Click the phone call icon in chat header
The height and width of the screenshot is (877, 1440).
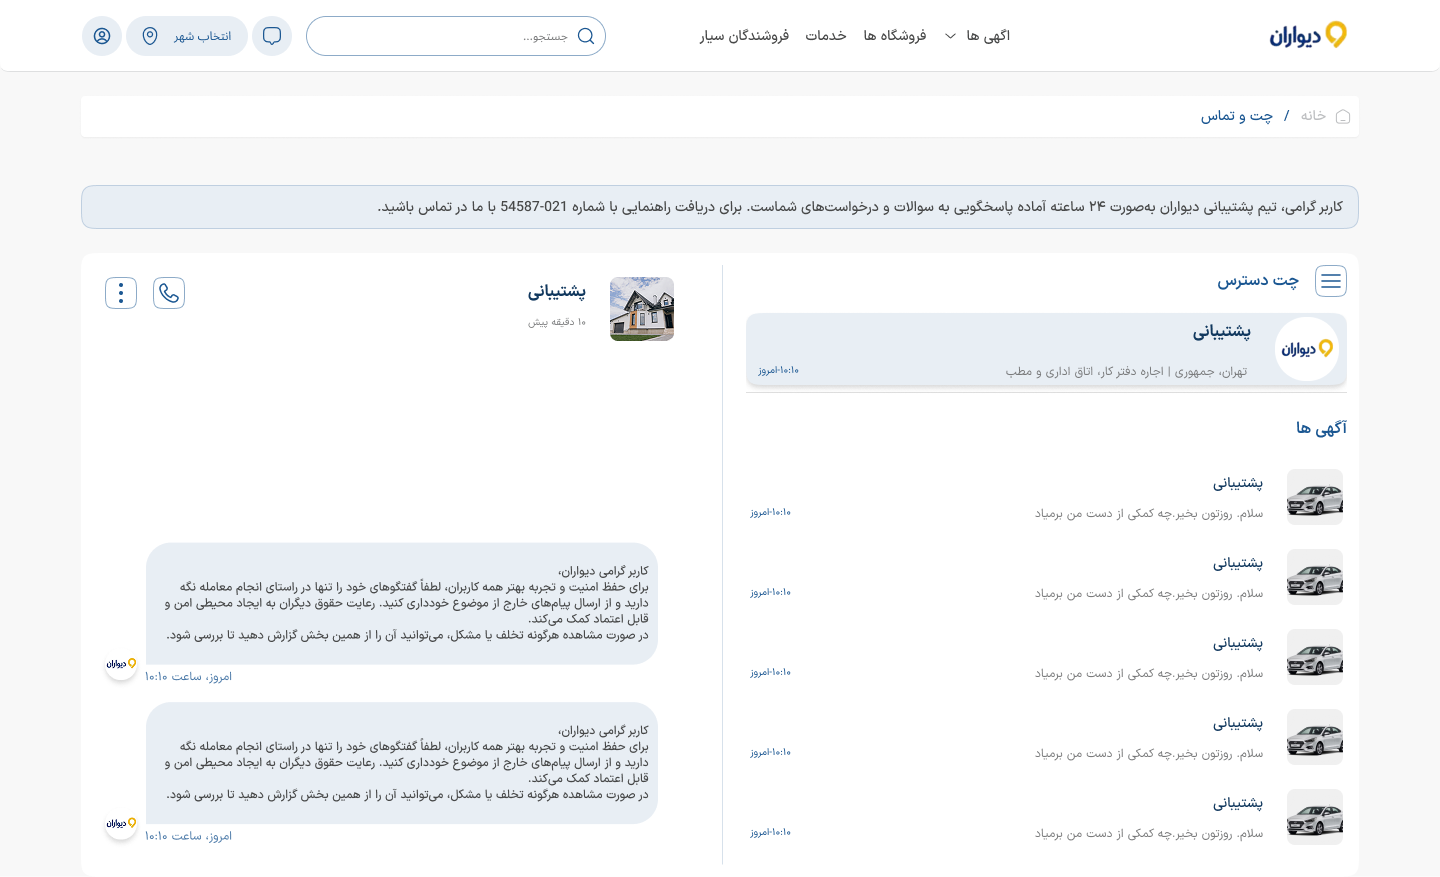169,293
